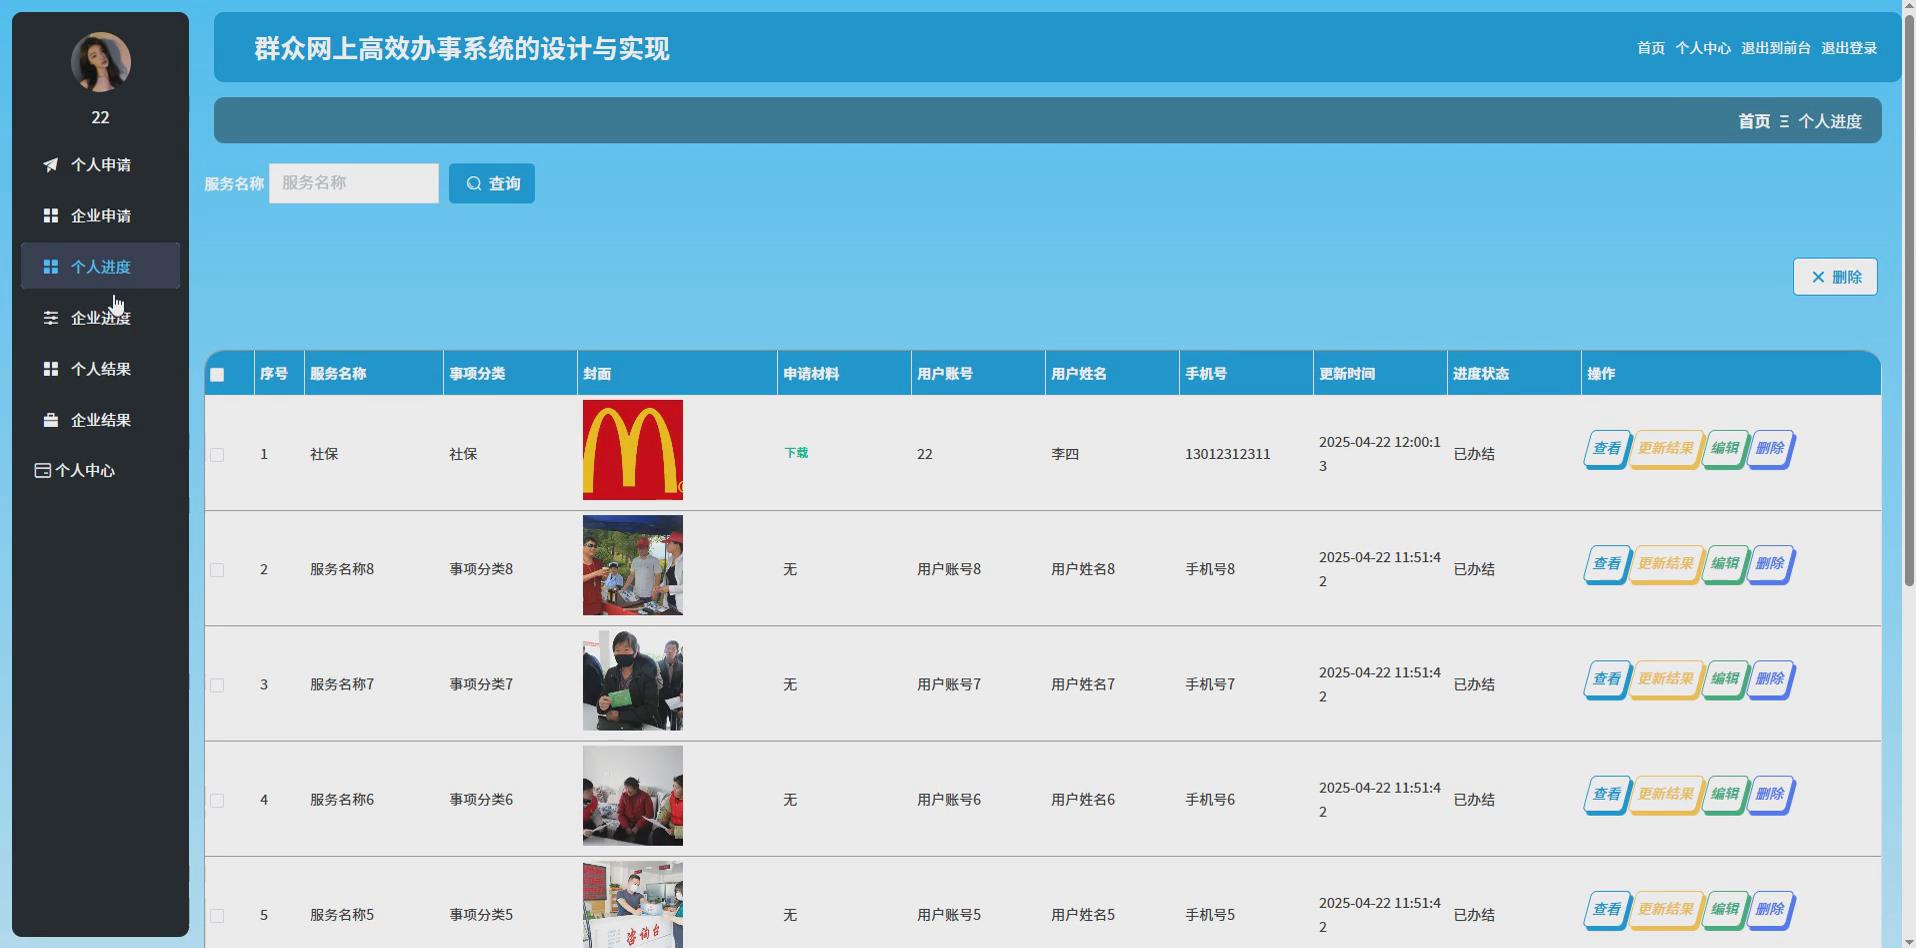Click 编辑 for the 服务名称8 row

tap(1725, 564)
